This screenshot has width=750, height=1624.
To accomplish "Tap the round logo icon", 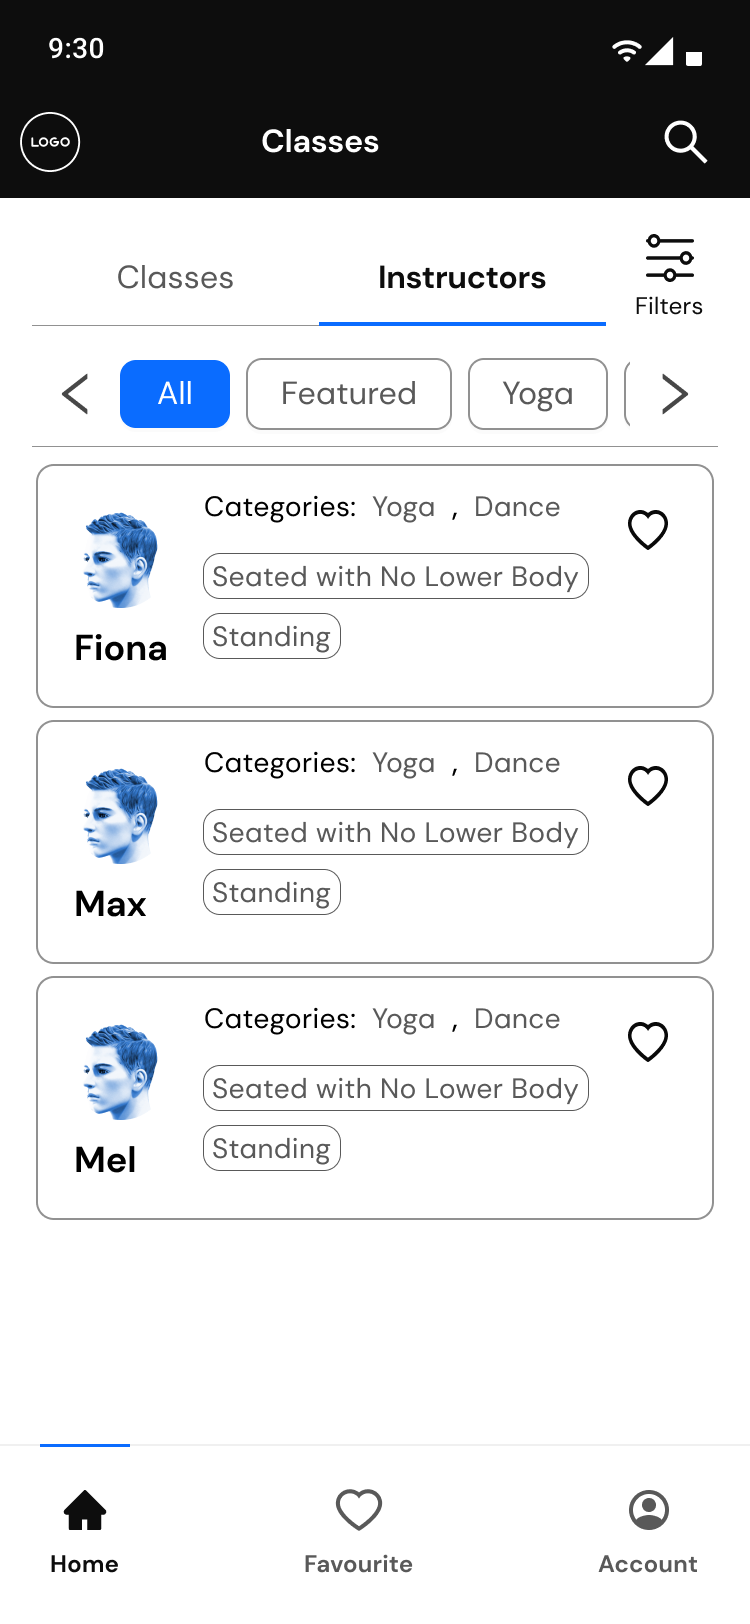I will tap(50, 142).
